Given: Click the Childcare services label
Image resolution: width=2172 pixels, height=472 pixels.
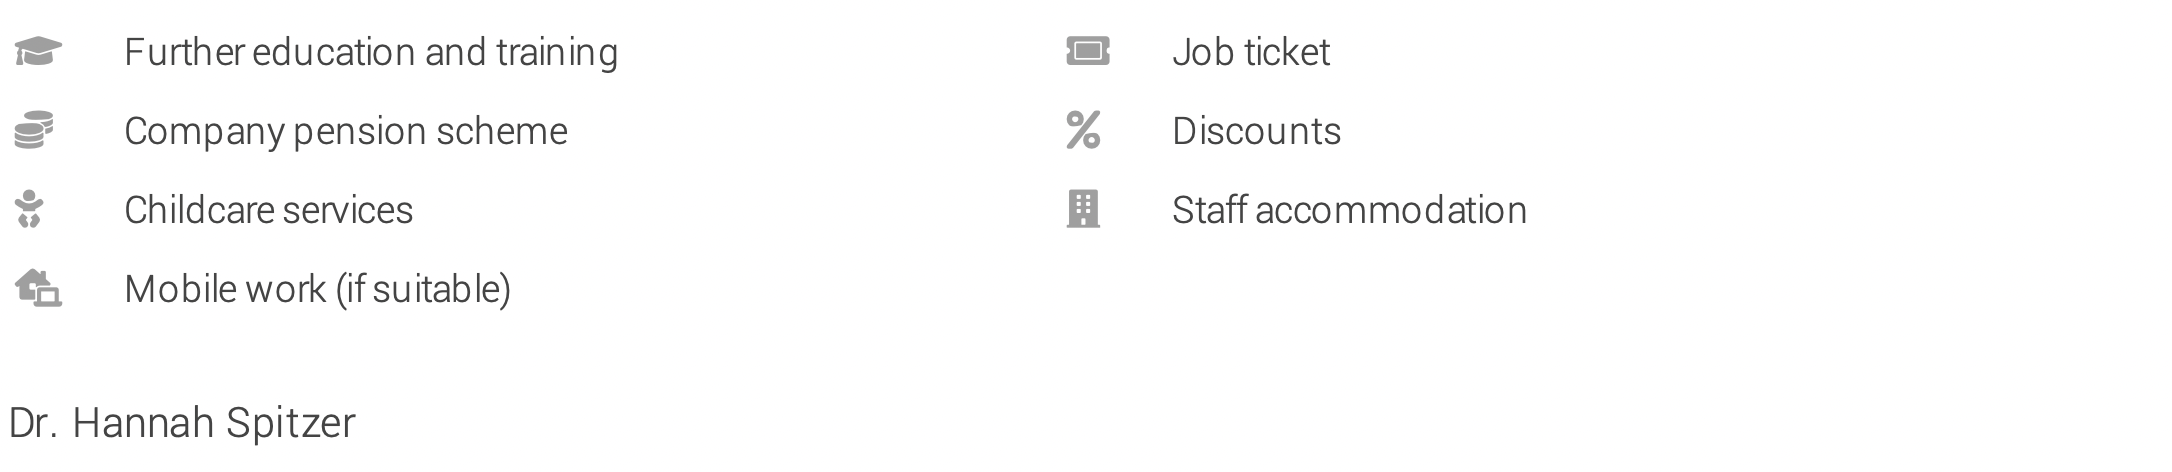Looking at the screenshot, I should 268,210.
